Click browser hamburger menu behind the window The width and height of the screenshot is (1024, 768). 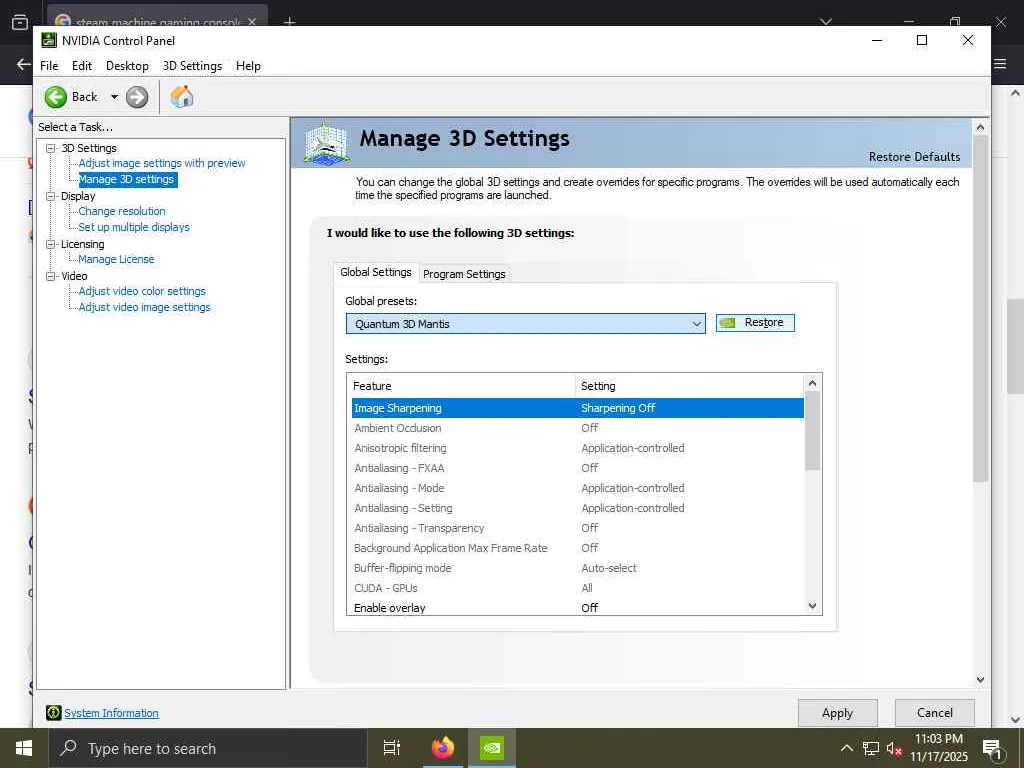[x=1000, y=64]
